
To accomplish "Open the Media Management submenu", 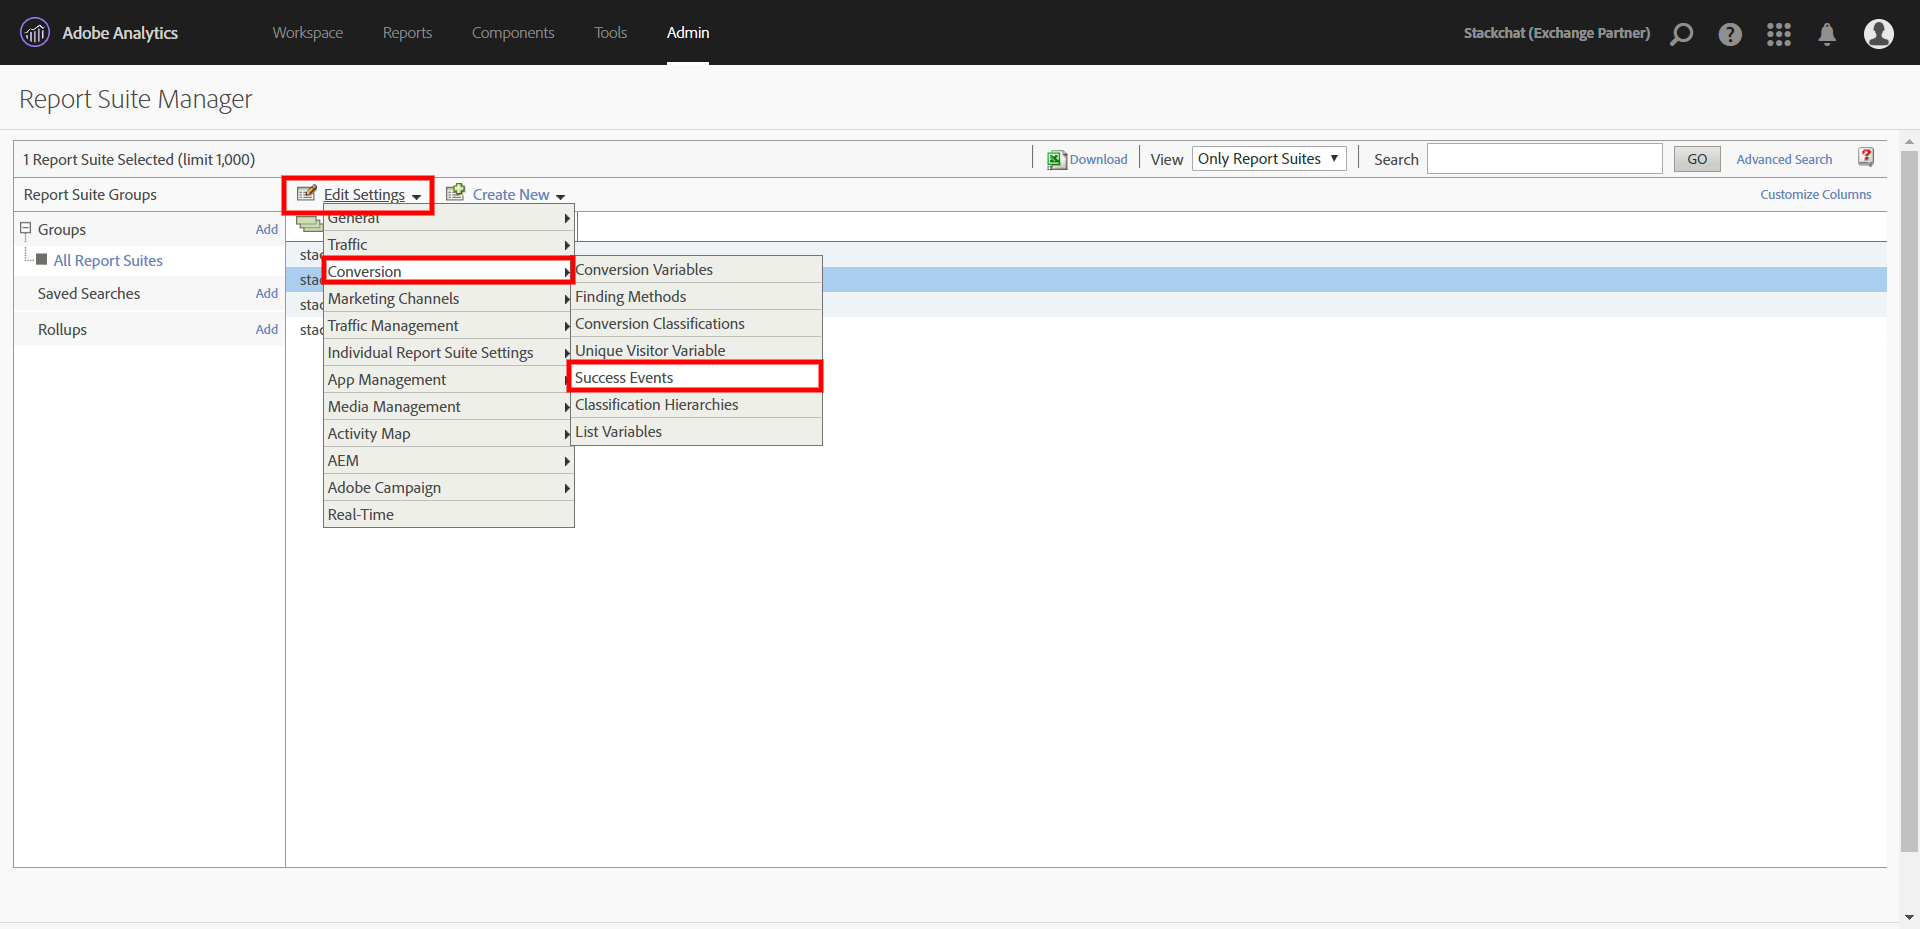I will 449,407.
